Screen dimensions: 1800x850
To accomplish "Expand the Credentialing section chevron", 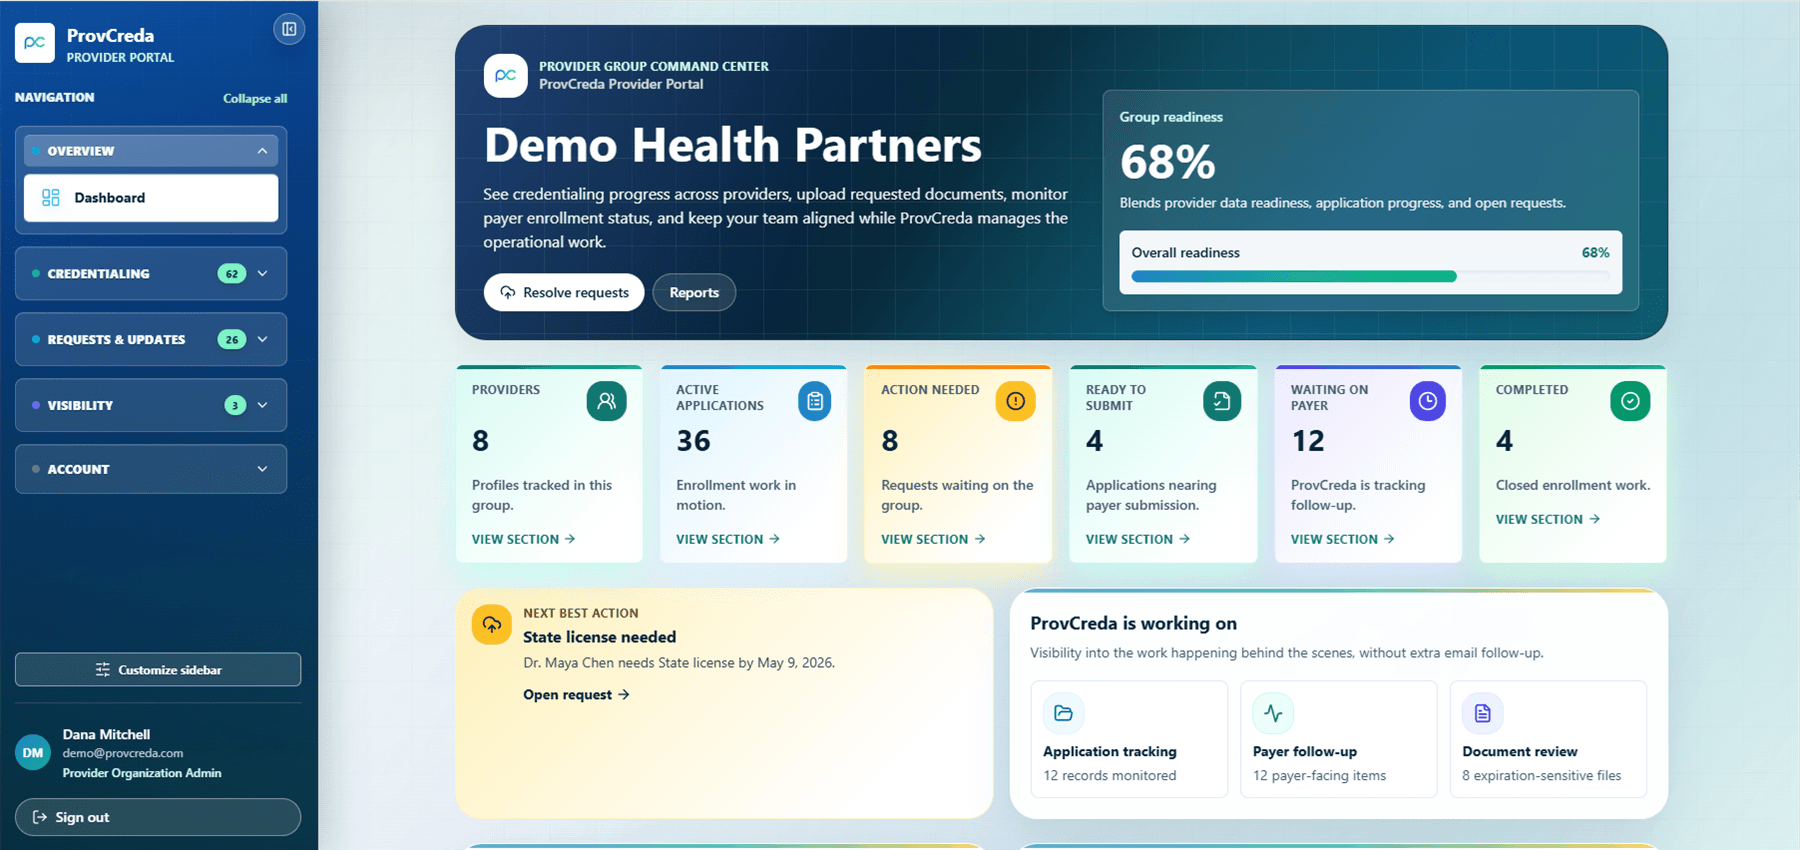I will click(262, 274).
